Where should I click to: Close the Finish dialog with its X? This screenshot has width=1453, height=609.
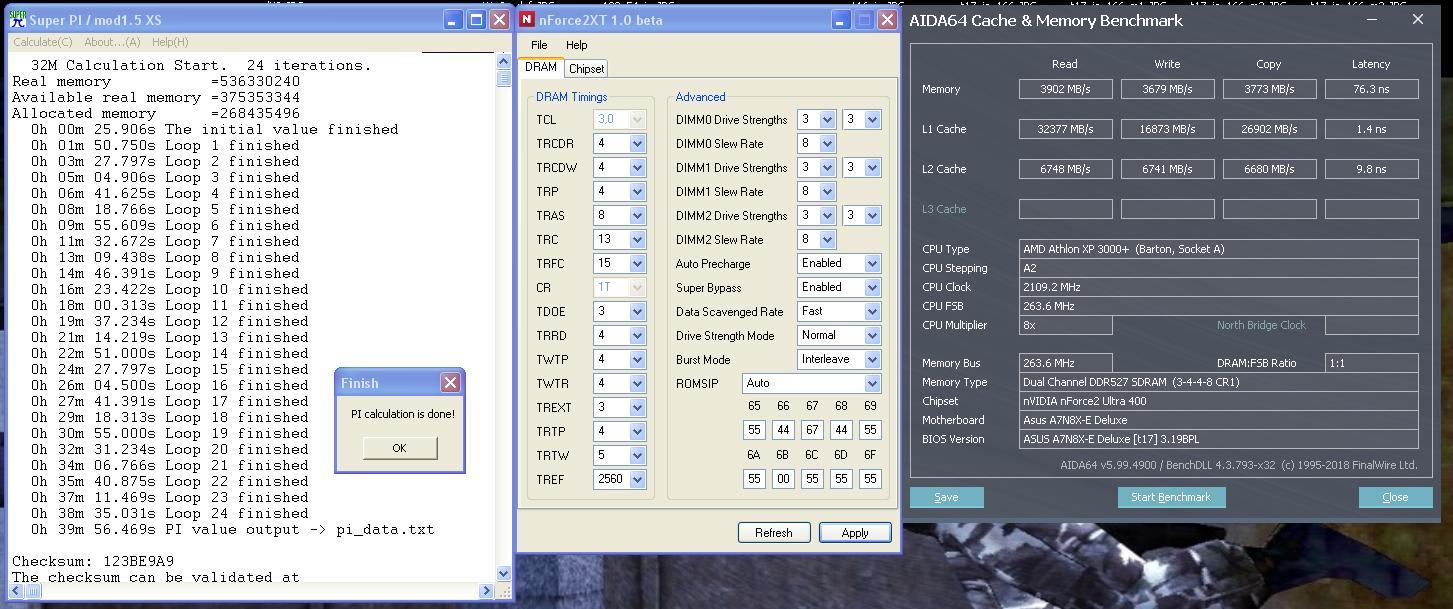click(450, 383)
